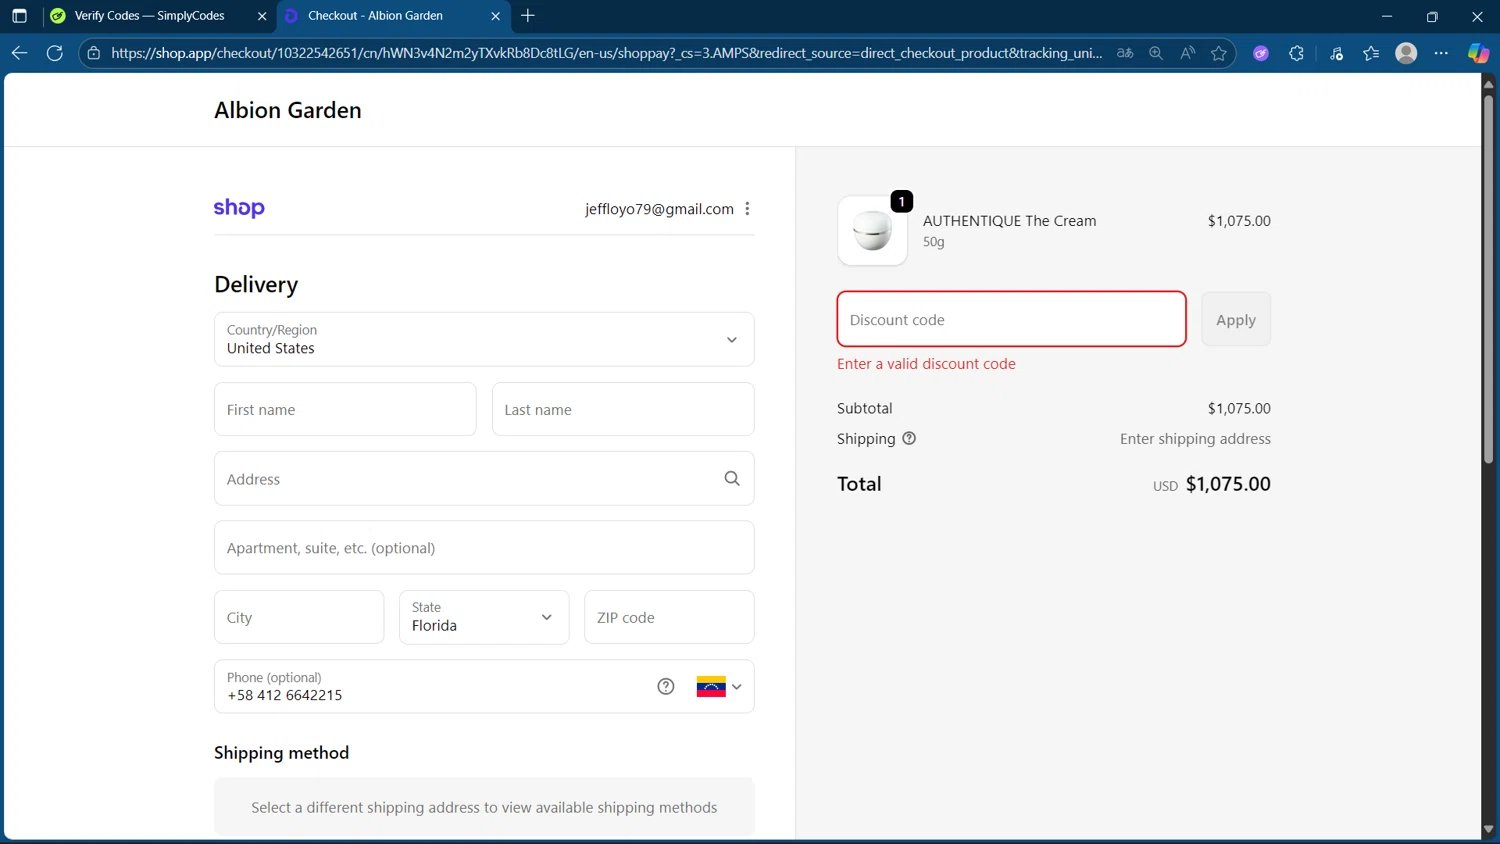Click the Shop logo link
Image resolution: width=1500 pixels, height=844 pixels.
(x=239, y=208)
